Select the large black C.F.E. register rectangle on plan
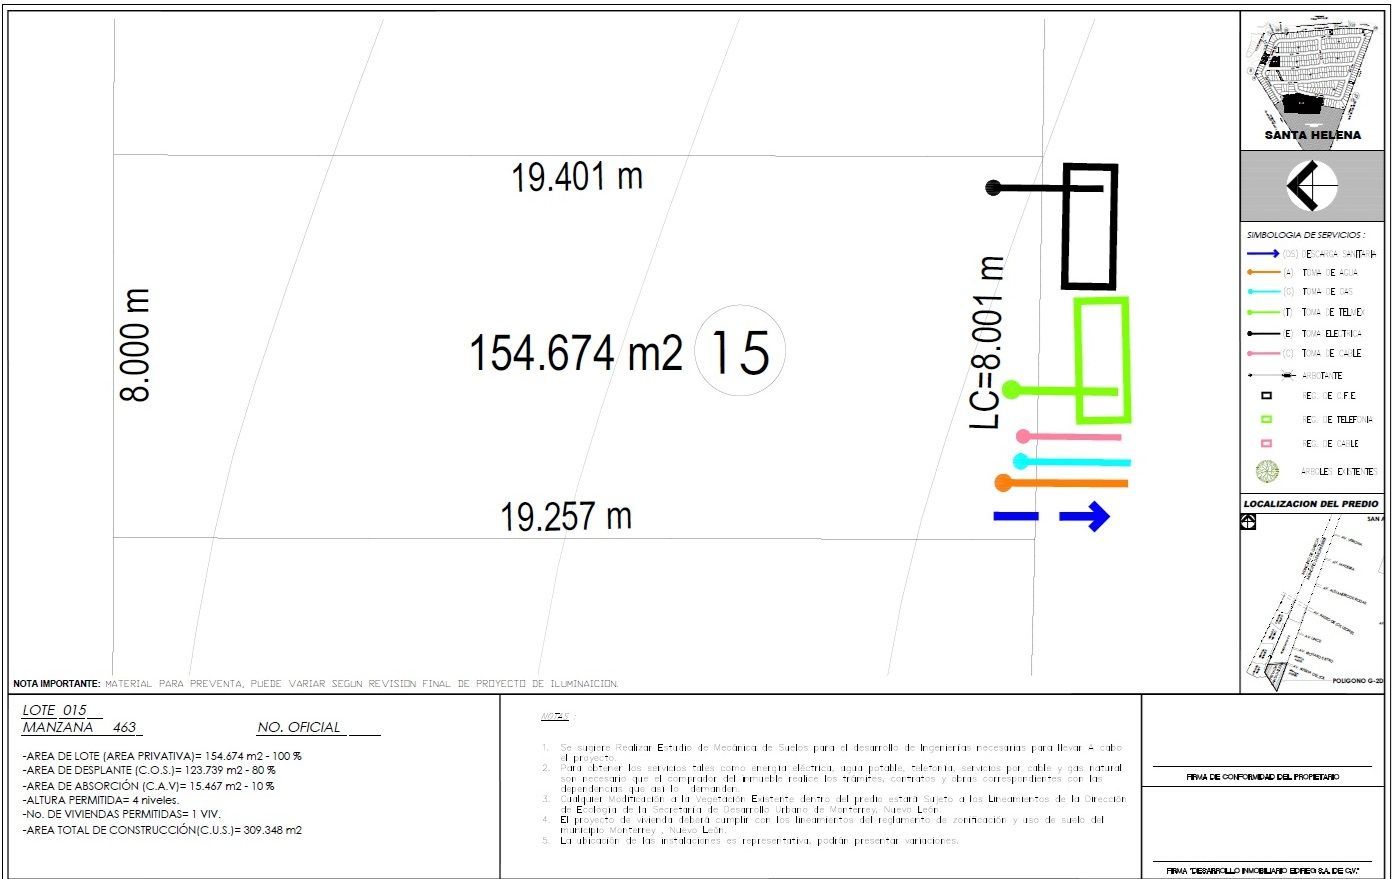 point(1089,227)
